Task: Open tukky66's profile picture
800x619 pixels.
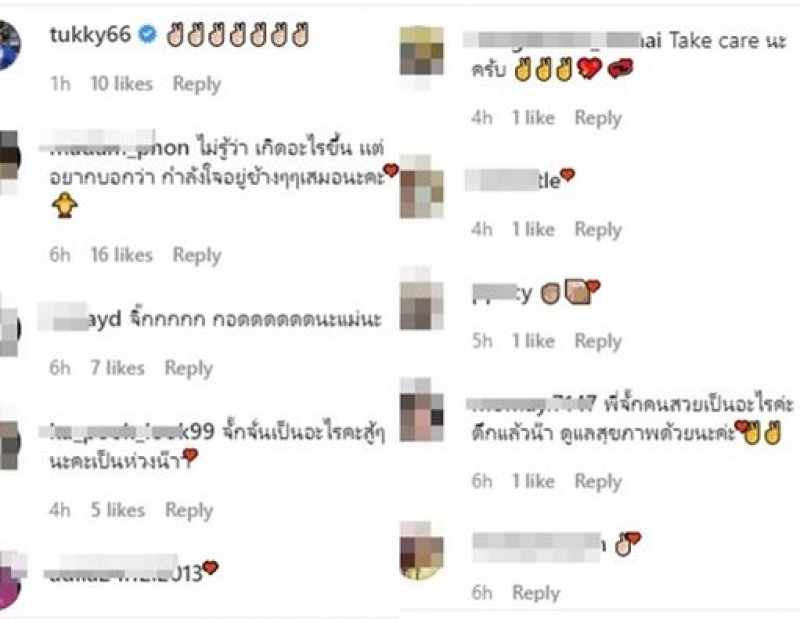Action: coord(9,45)
